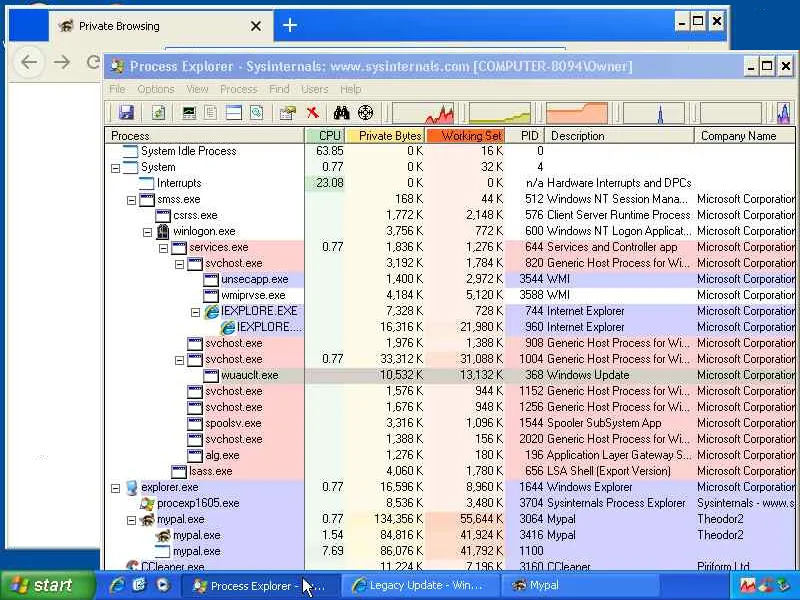Select the procexp1605.exe process

(x=449, y=503)
